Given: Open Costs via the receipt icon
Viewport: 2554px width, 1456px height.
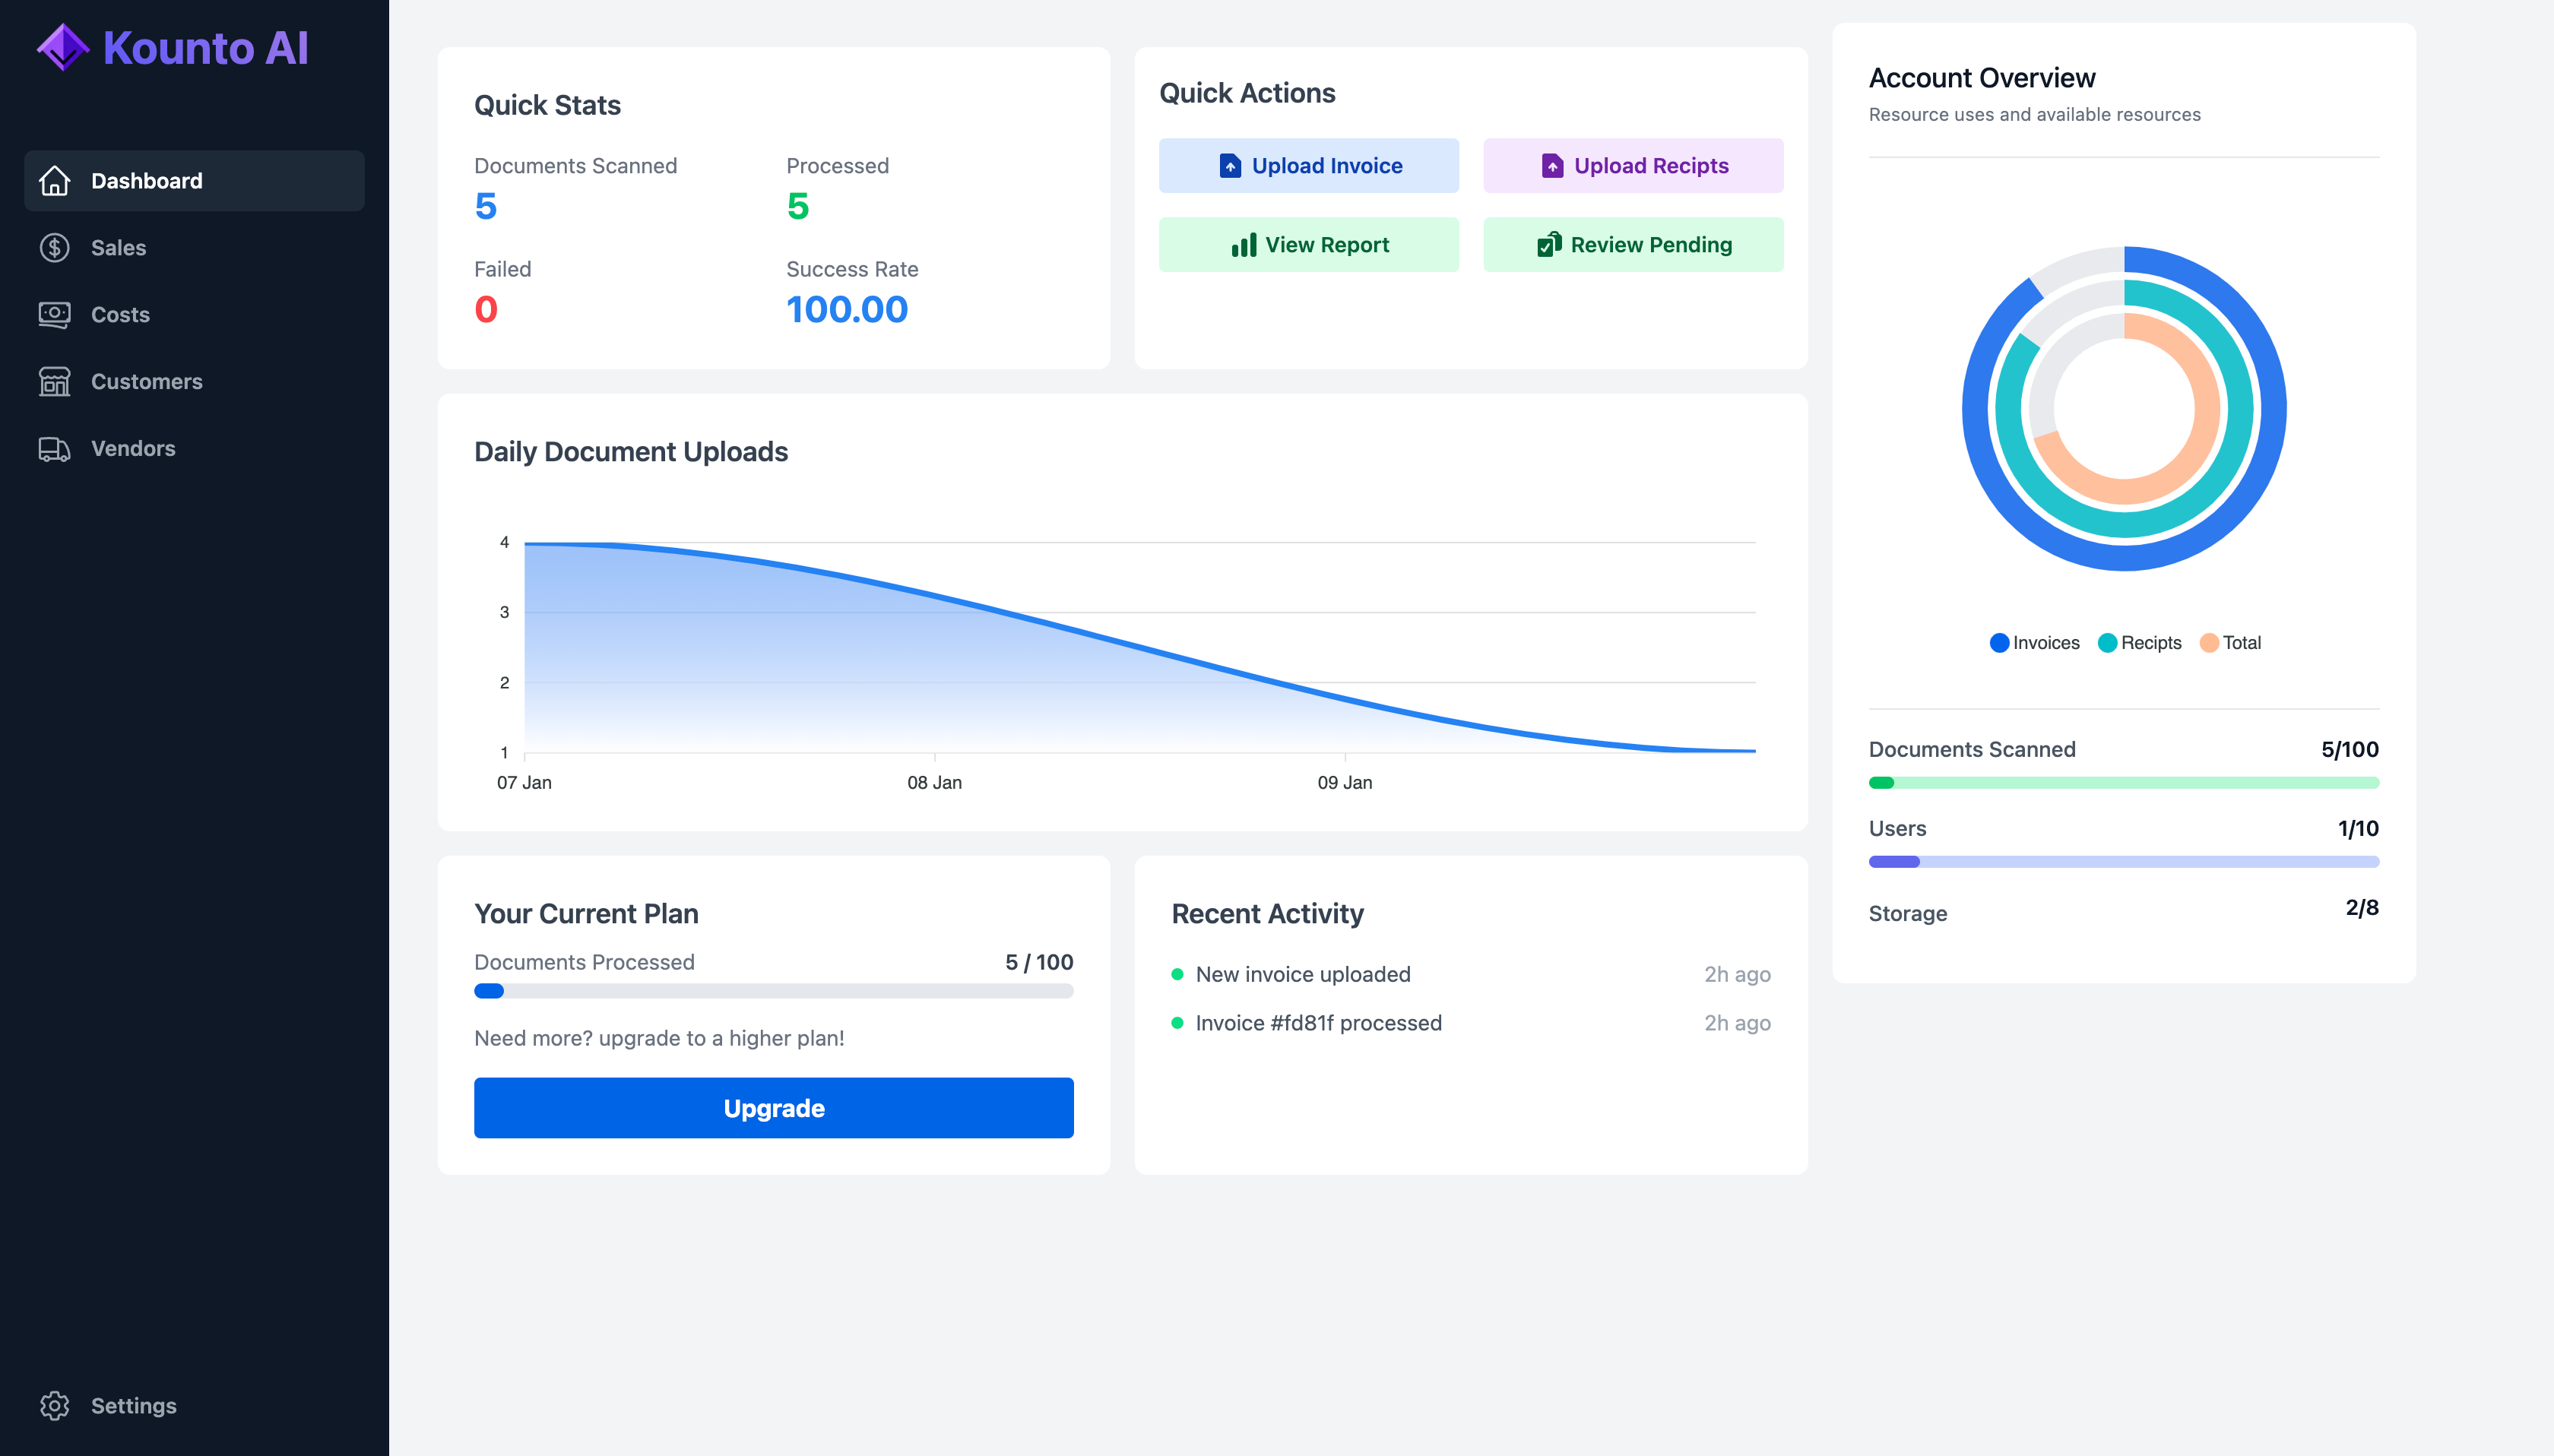Looking at the screenshot, I should tap(55, 314).
